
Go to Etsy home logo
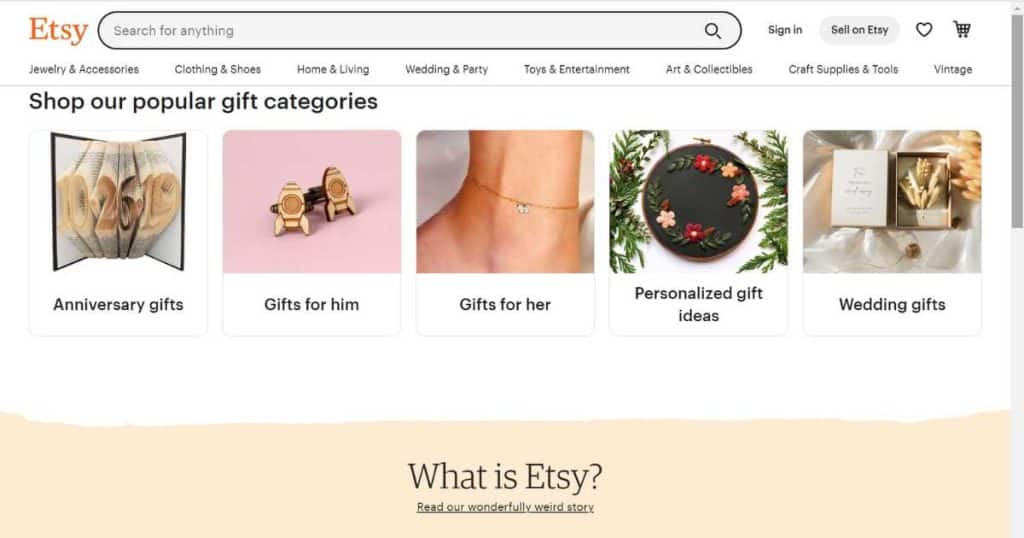tap(58, 30)
